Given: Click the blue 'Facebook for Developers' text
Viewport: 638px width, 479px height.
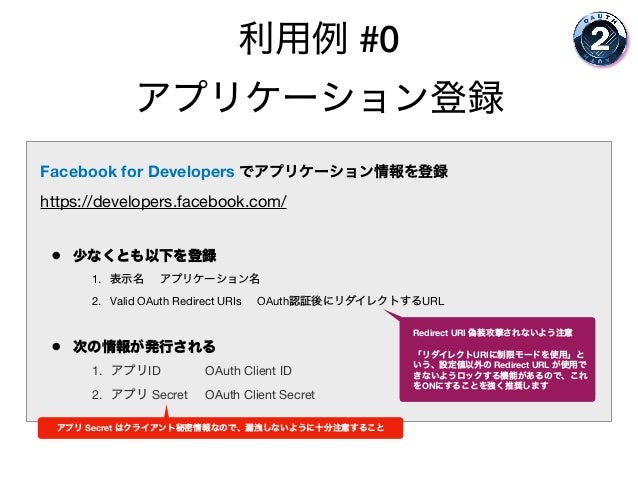Looking at the screenshot, I should (x=137, y=171).
